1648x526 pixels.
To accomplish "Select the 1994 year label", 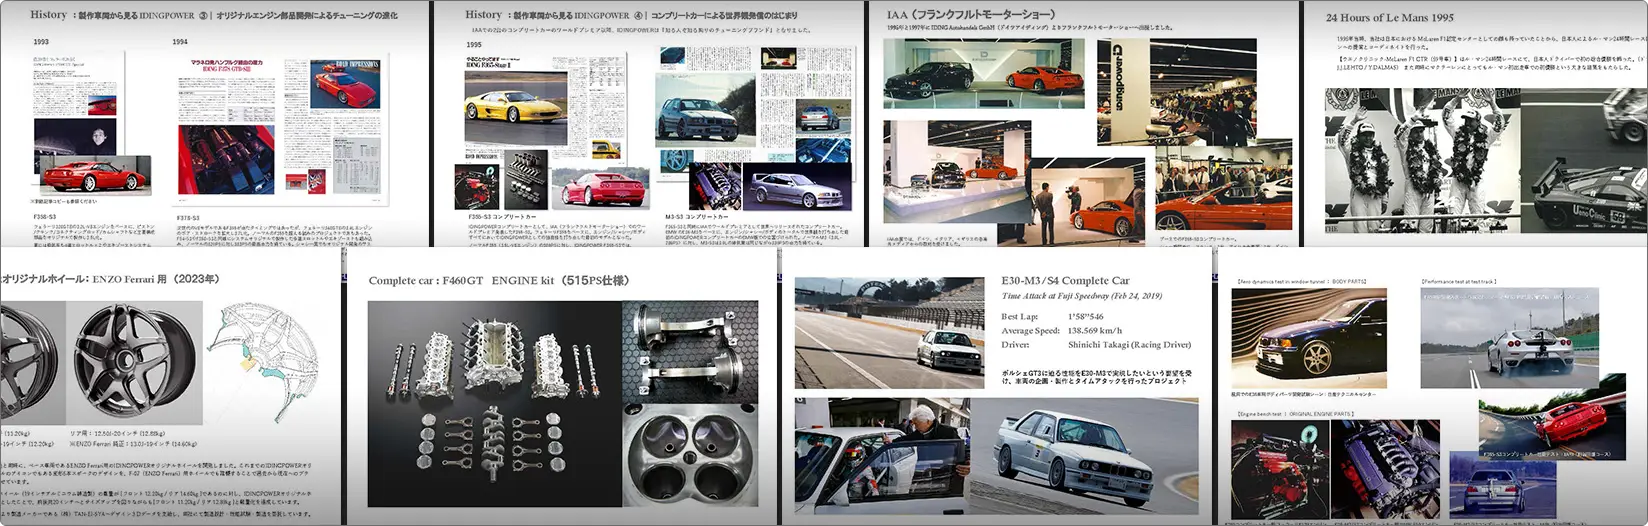I will coord(180,42).
